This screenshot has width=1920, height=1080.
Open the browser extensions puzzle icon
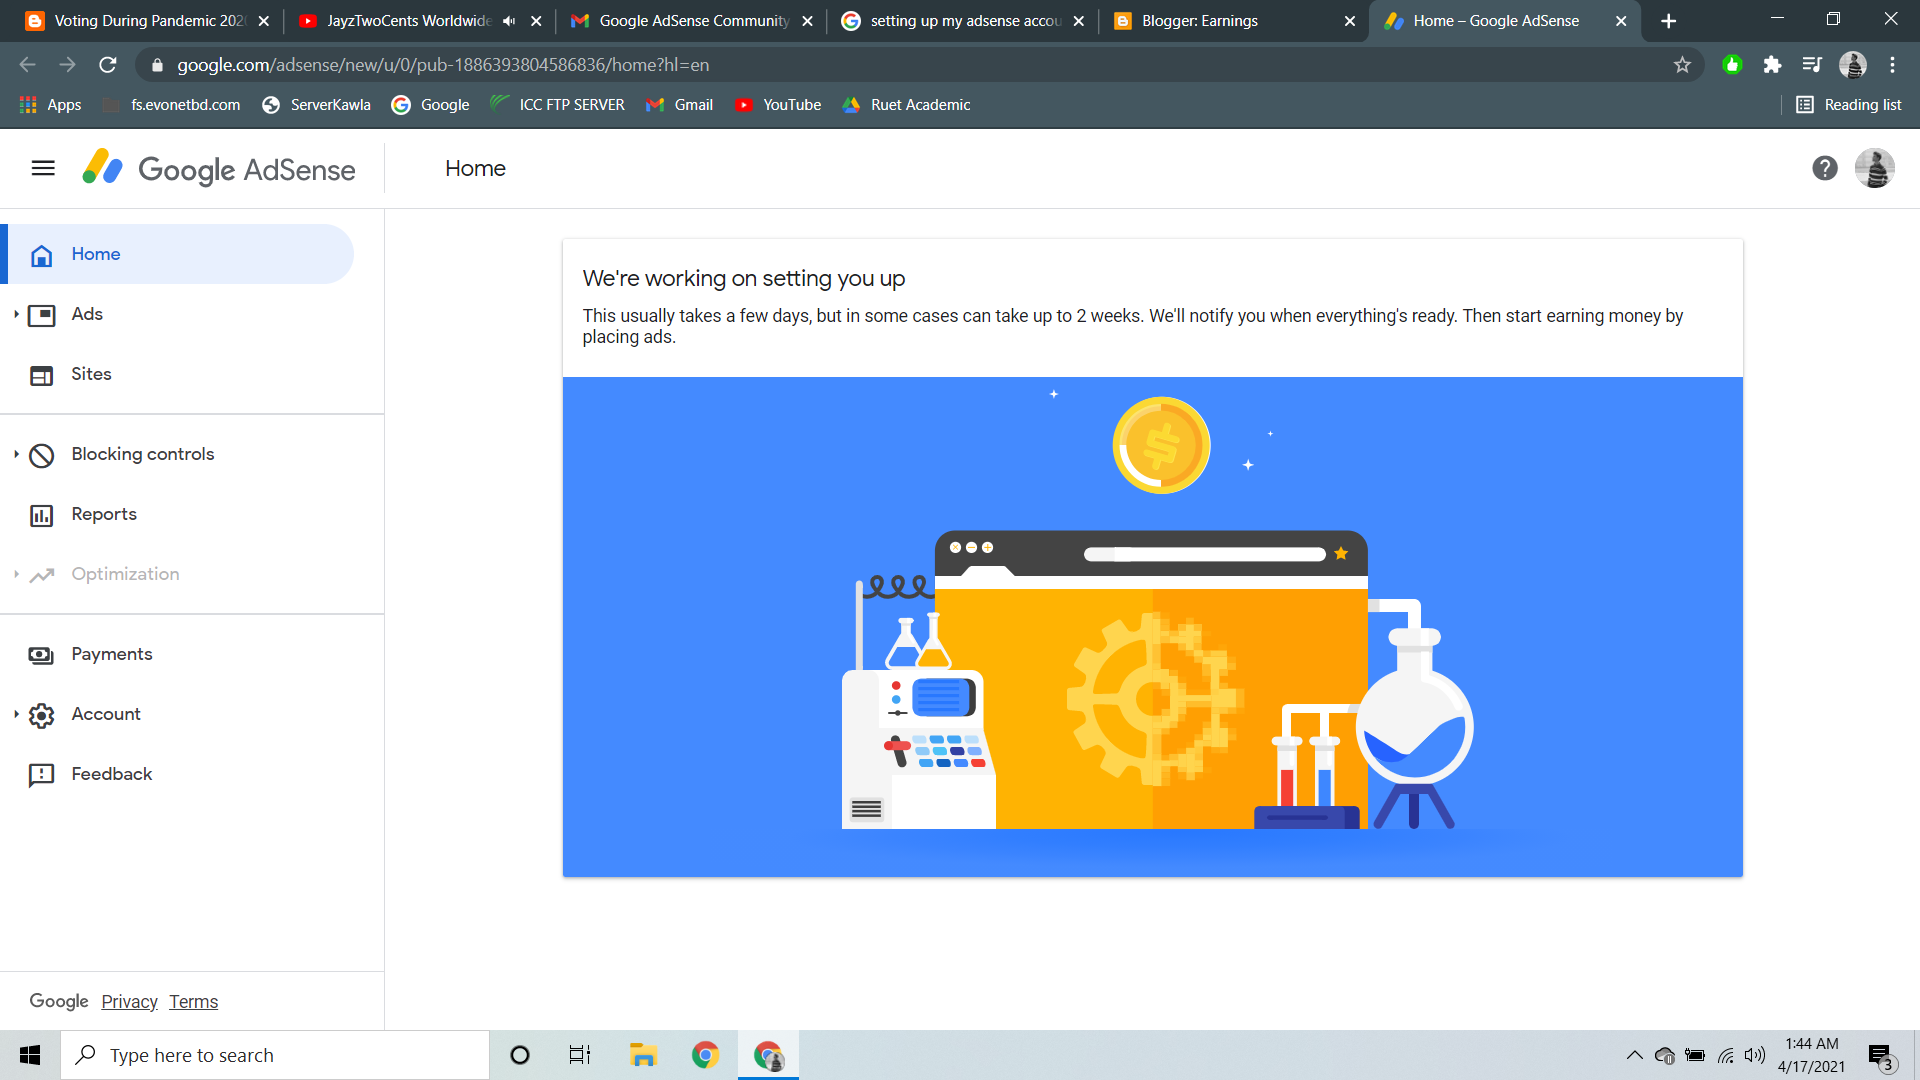pyautogui.click(x=1773, y=64)
